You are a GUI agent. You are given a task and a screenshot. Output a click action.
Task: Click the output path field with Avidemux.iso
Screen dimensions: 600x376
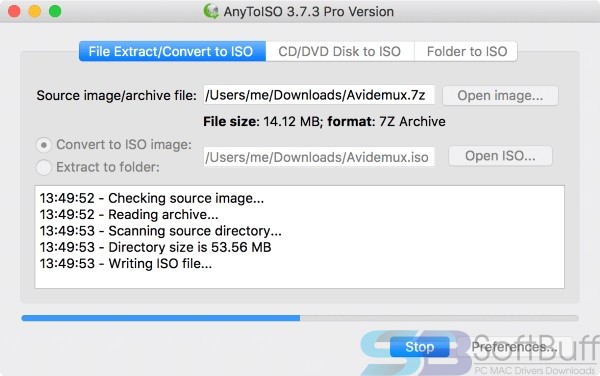(319, 157)
